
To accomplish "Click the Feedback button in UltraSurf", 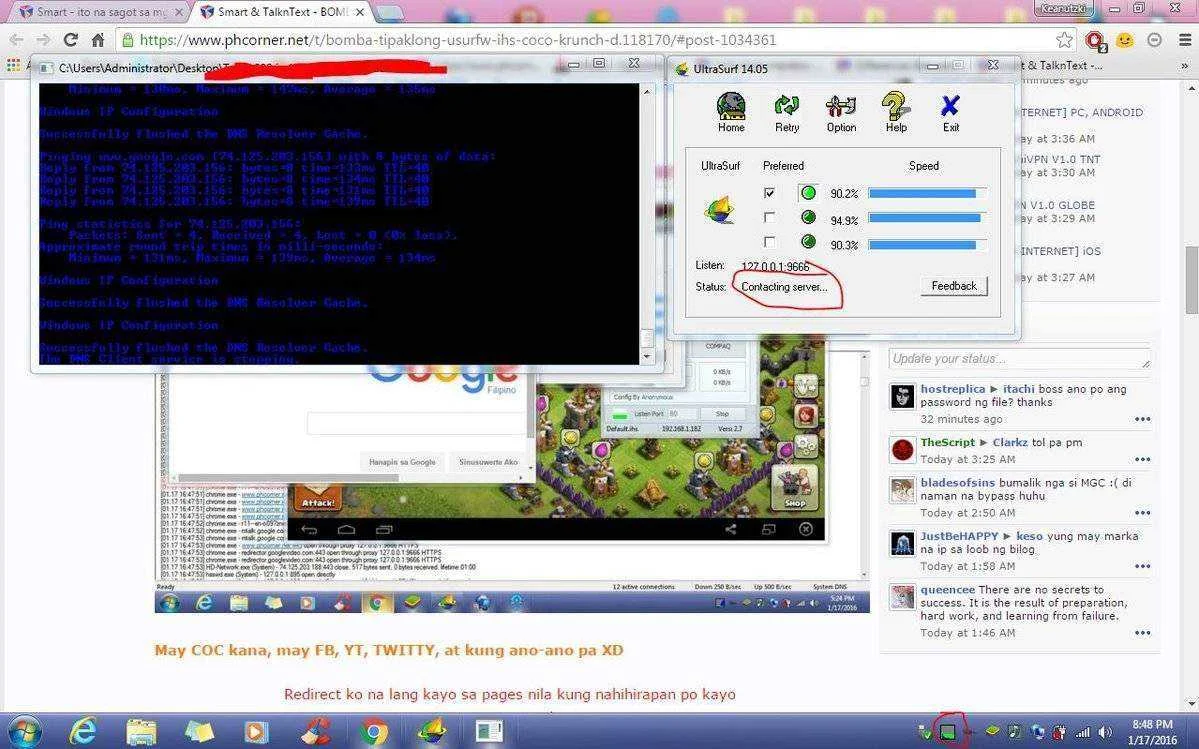I will (x=954, y=286).
